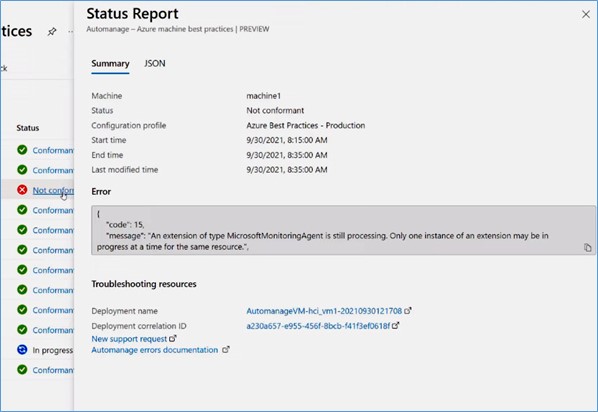Viewport: 598px width, 412px height.
Task: Click the external link icon beside deployment name
Action: pyautogui.click(x=408, y=311)
